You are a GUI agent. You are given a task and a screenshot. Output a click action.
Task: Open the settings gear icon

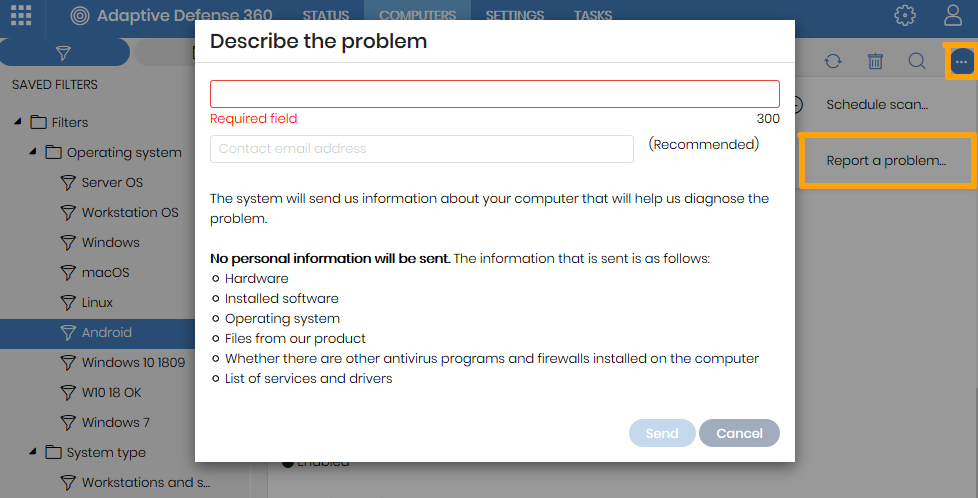[905, 15]
